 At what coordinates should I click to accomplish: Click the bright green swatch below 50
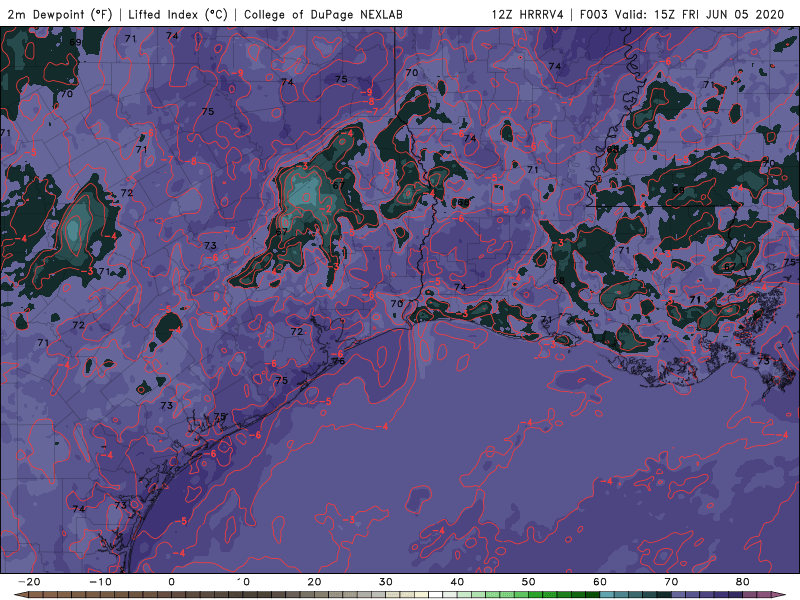536,595
